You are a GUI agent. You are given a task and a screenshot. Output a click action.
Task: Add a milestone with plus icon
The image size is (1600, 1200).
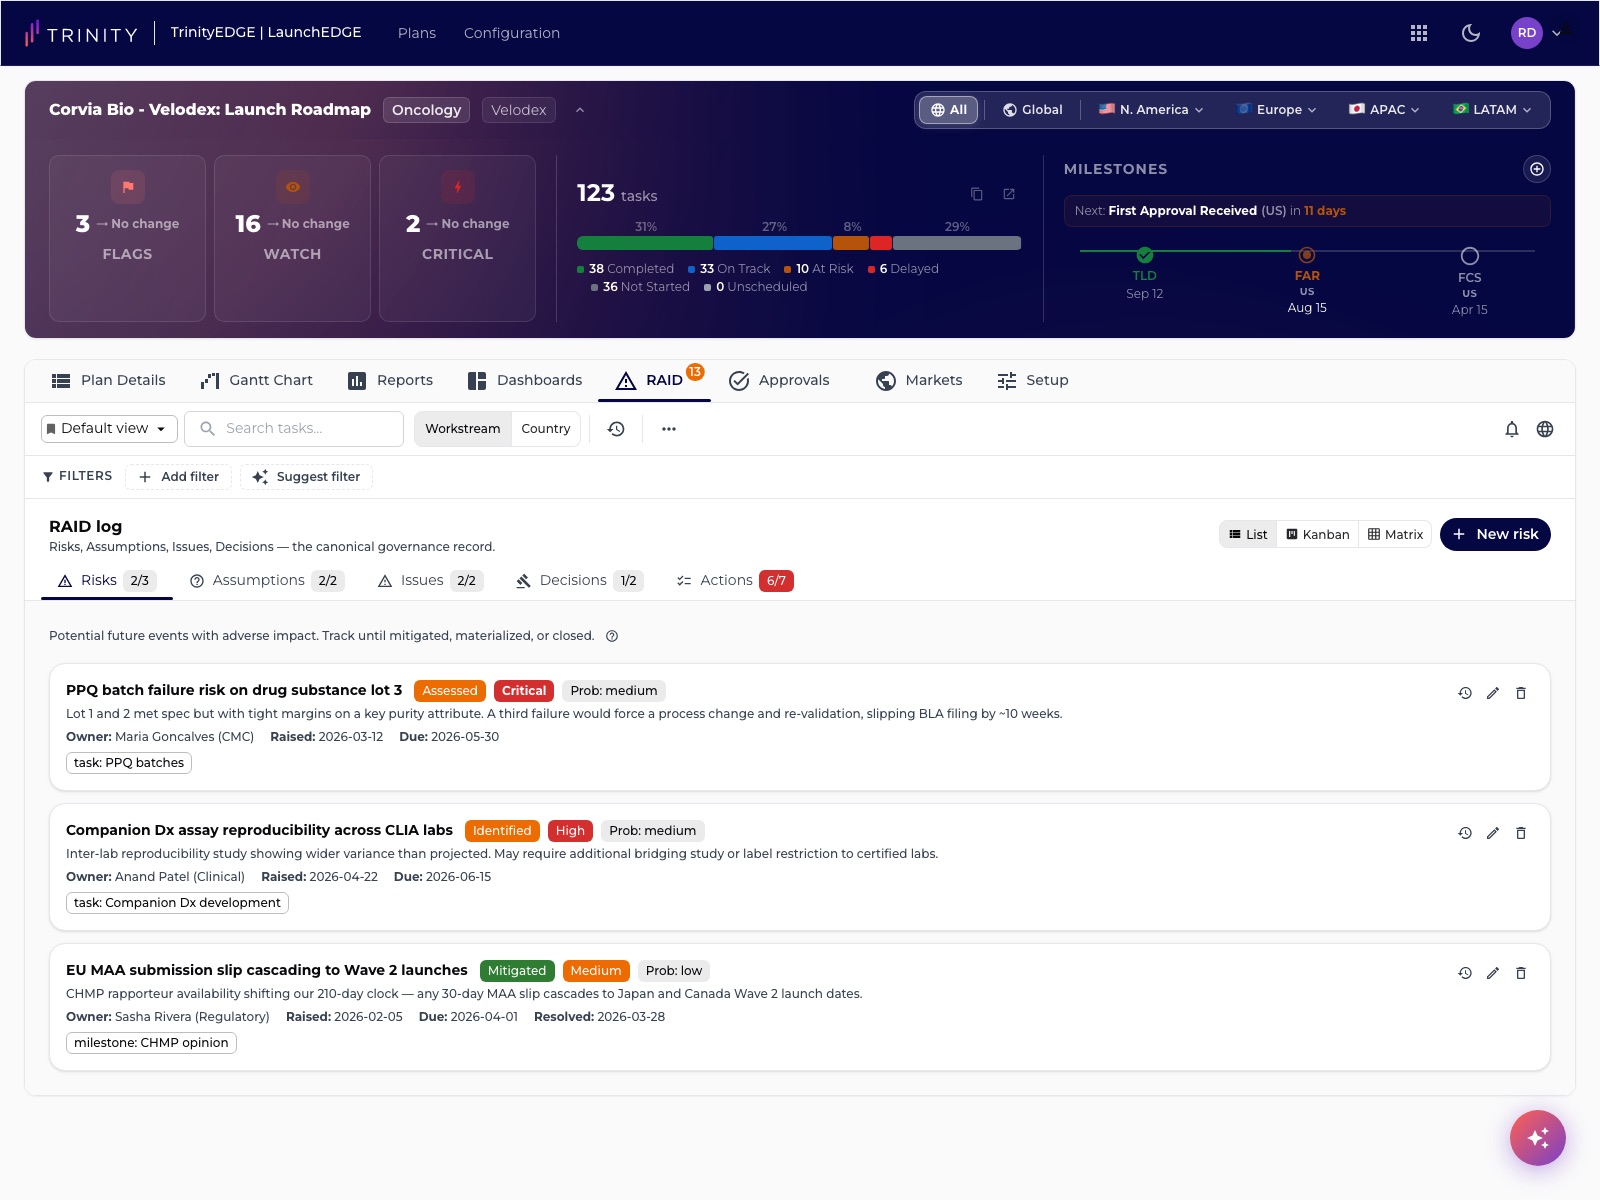click(1537, 169)
